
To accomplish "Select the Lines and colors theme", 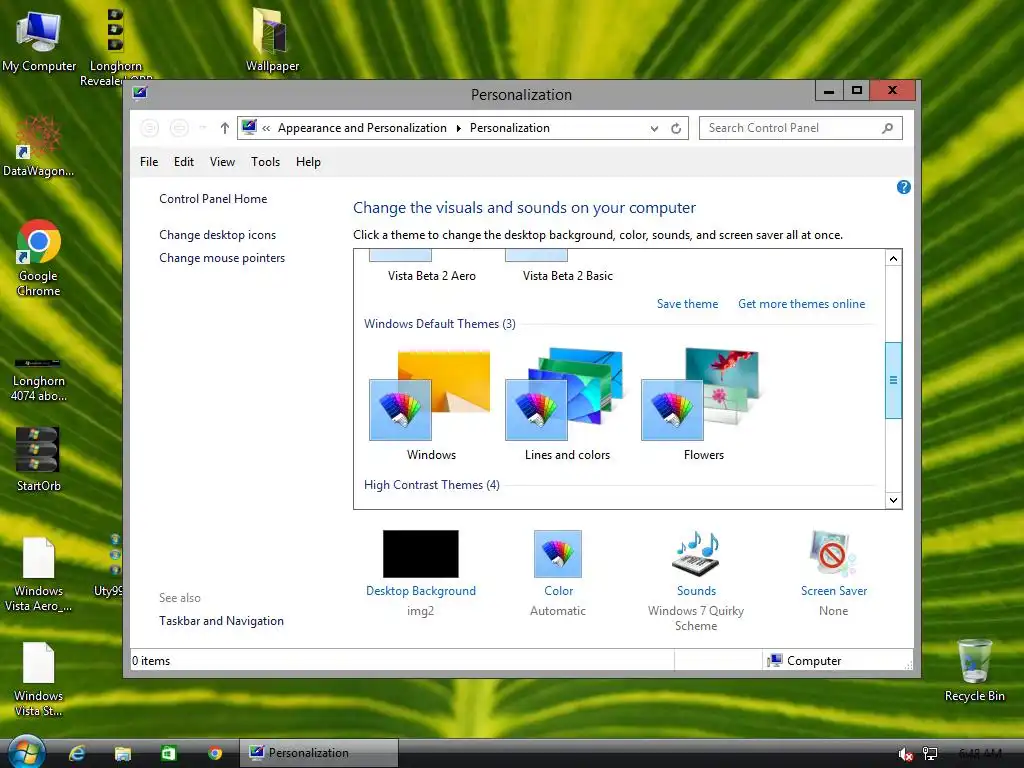I will pyautogui.click(x=567, y=405).
